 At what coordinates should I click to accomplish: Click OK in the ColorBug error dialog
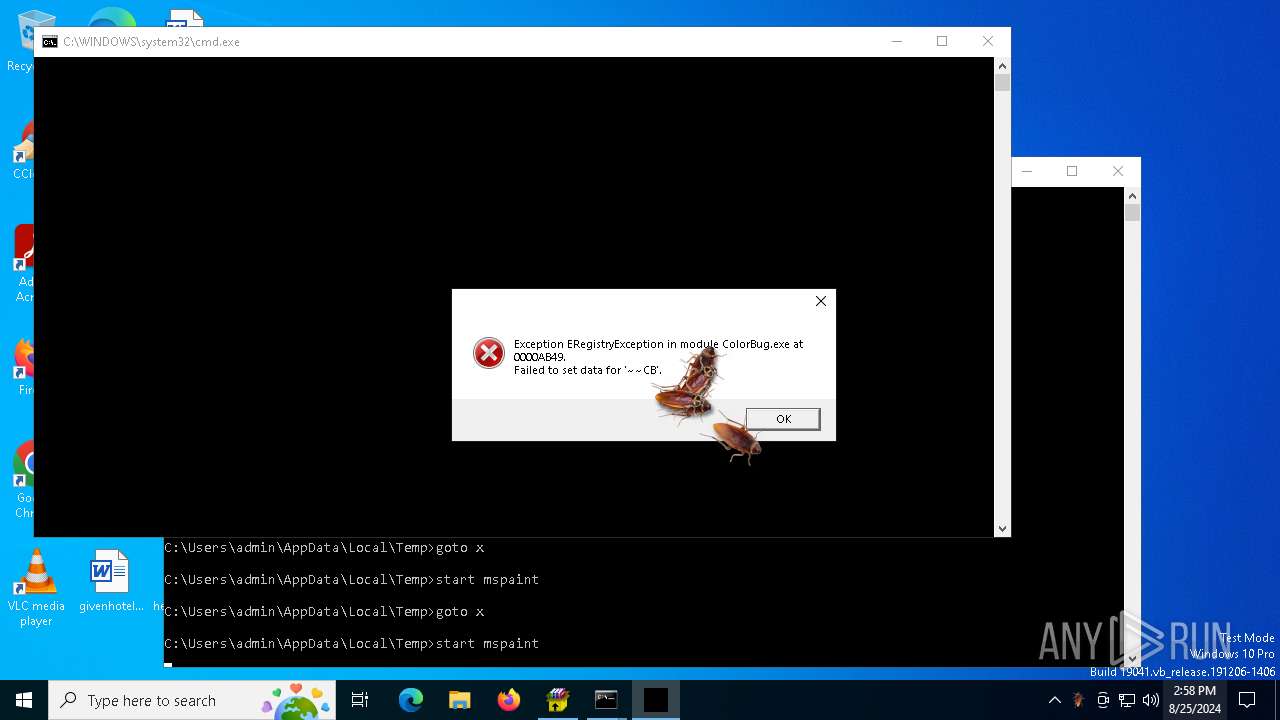coord(783,419)
